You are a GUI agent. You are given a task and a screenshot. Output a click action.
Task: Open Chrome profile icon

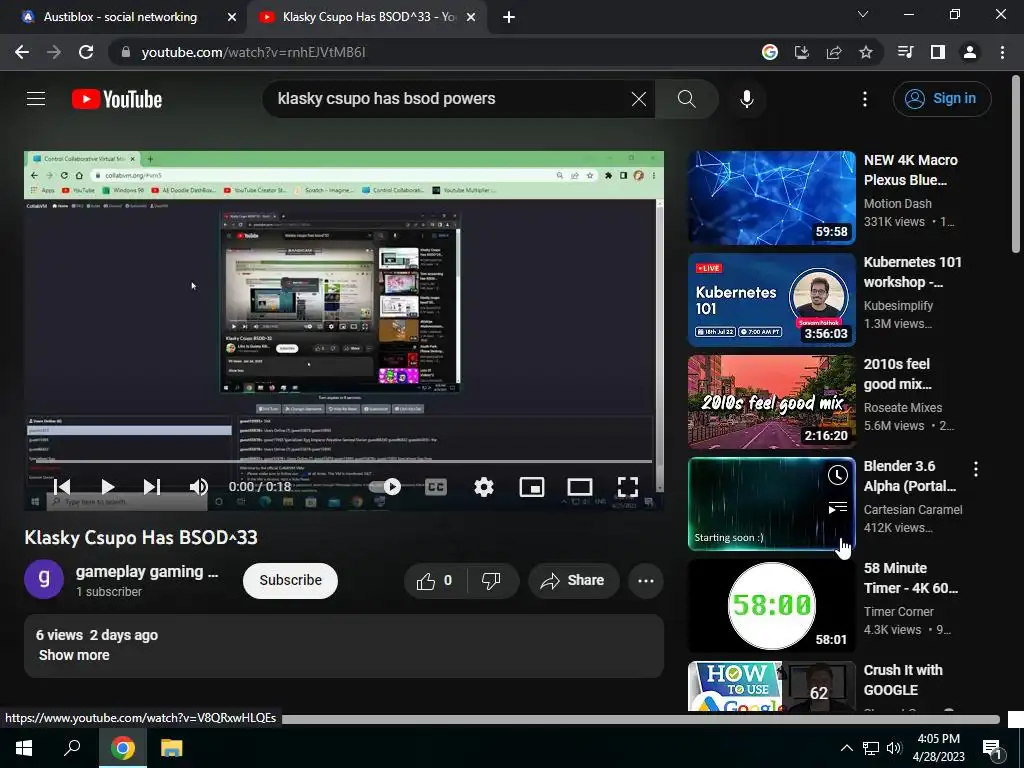point(970,52)
